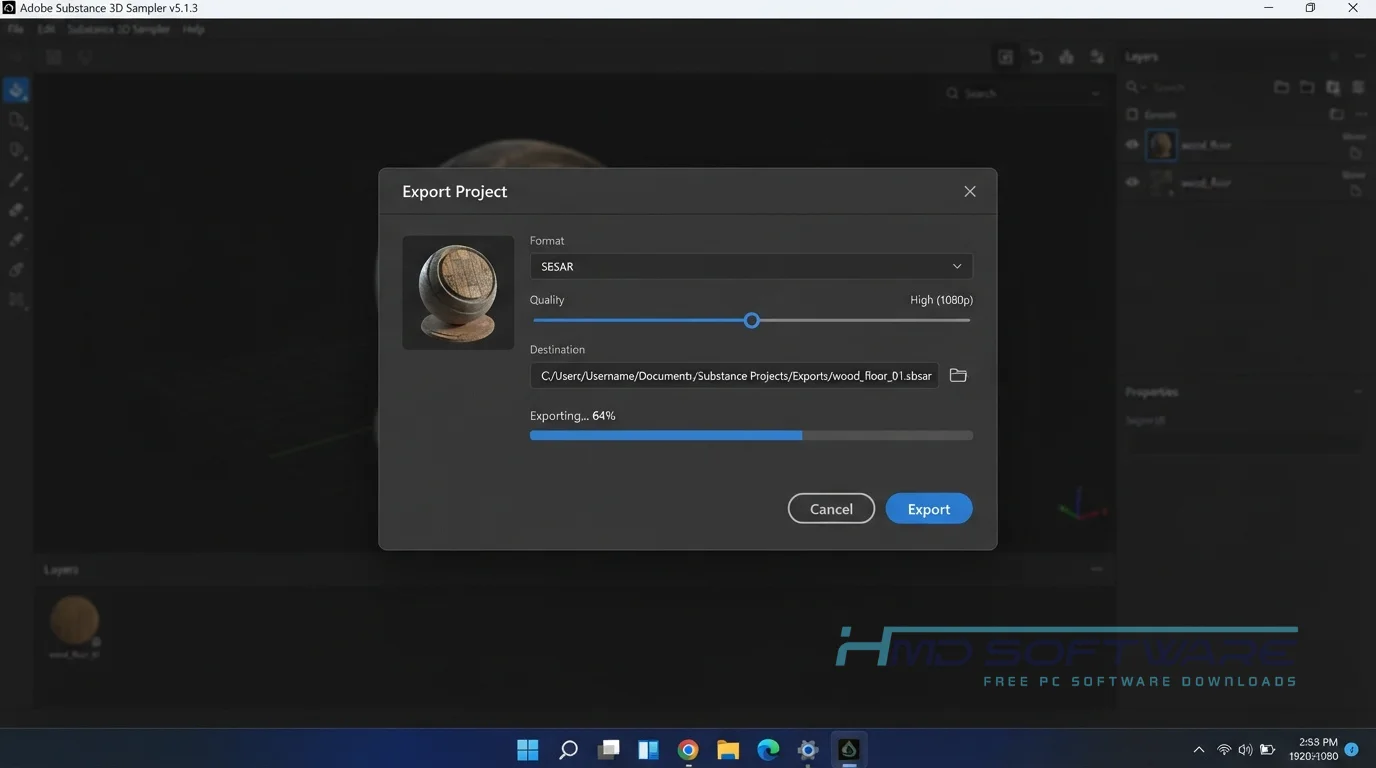Image resolution: width=1376 pixels, height=768 pixels.
Task: Expand the dropdown arrow beside viewport search
Action: [1096, 93]
